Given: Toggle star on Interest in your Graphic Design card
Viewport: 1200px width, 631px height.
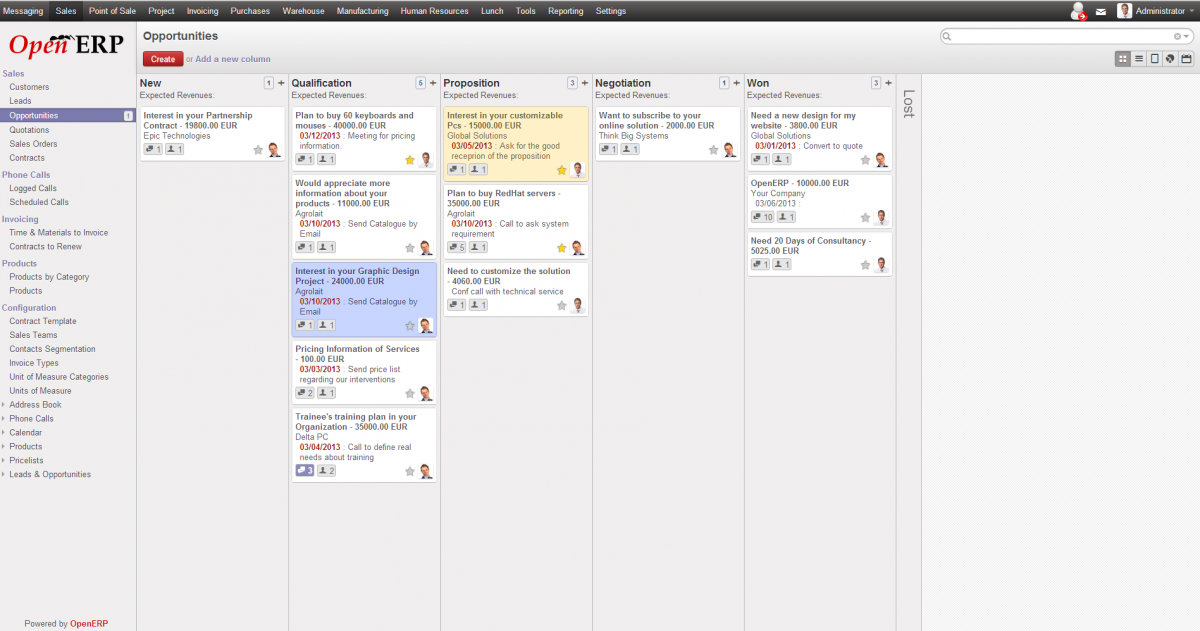Looking at the screenshot, I should (410, 326).
